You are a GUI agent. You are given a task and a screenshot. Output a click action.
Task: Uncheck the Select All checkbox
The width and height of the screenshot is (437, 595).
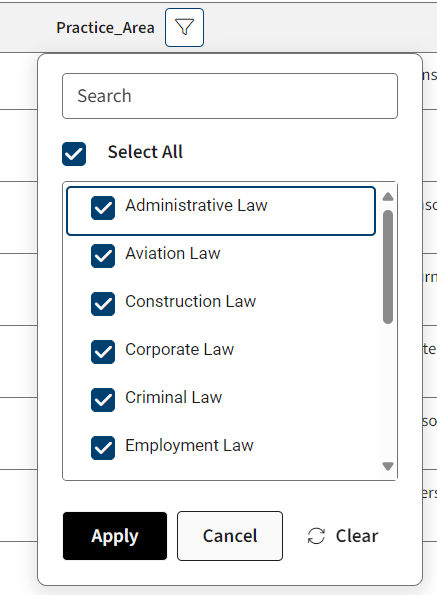click(x=74, y=154)
